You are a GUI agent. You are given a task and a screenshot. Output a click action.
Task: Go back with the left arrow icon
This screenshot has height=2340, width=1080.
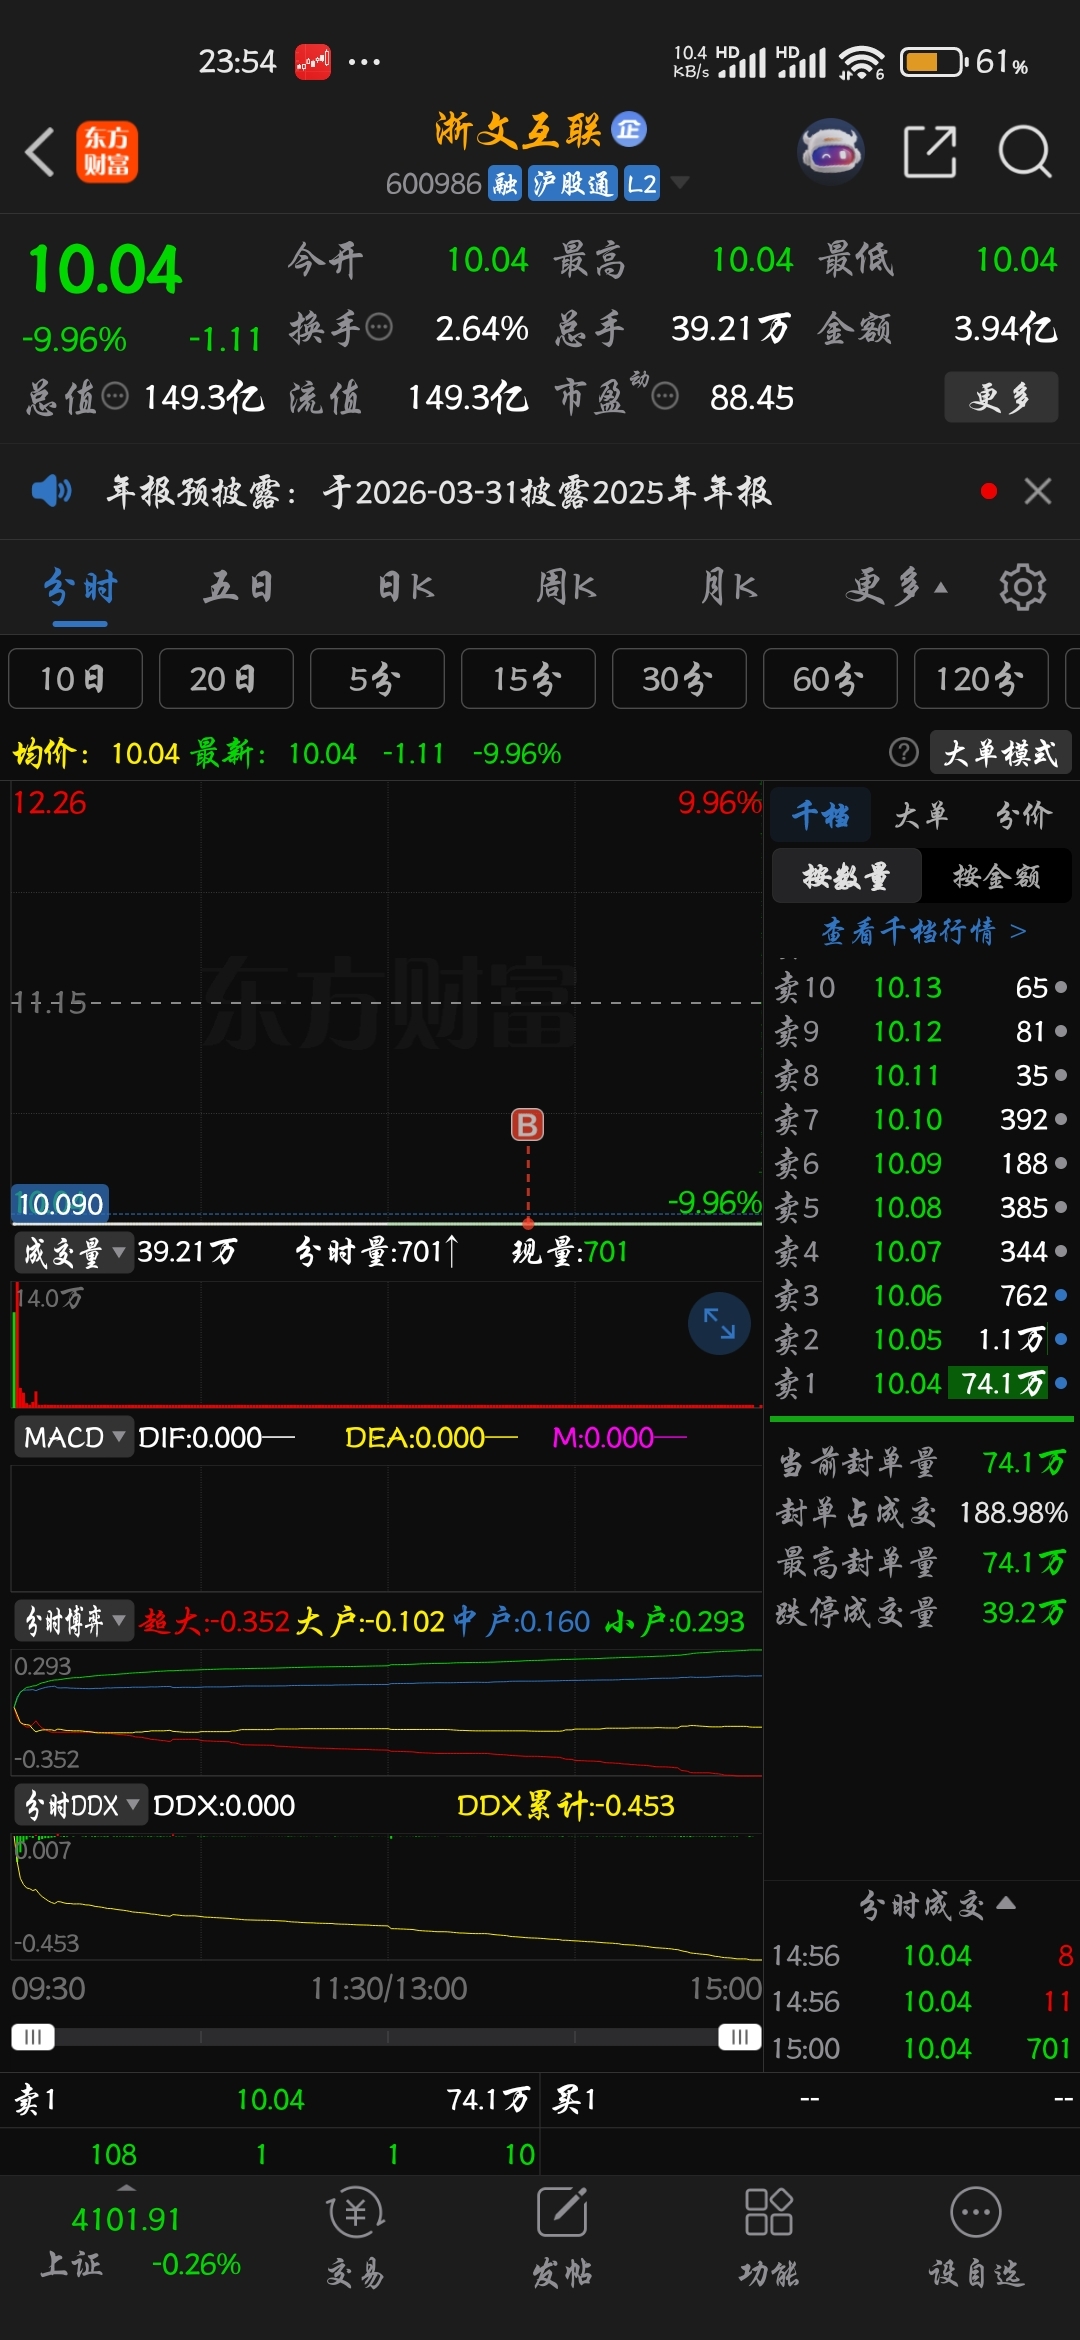click(x=39, y=152)
